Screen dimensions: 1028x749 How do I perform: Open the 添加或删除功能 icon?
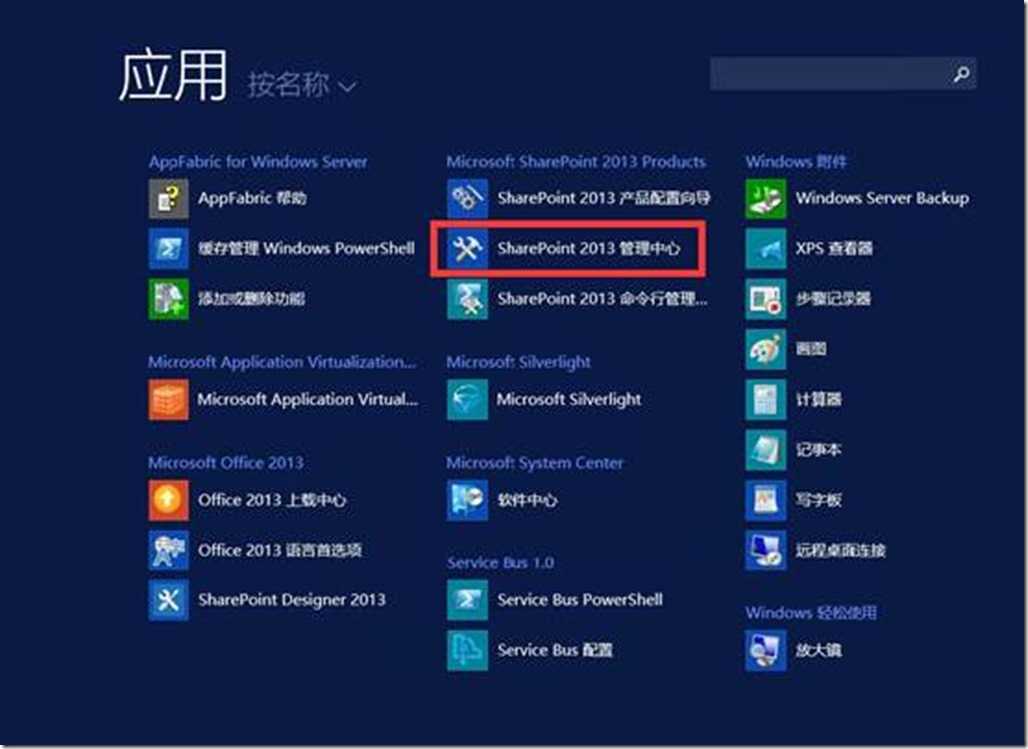tap(168, 299)
